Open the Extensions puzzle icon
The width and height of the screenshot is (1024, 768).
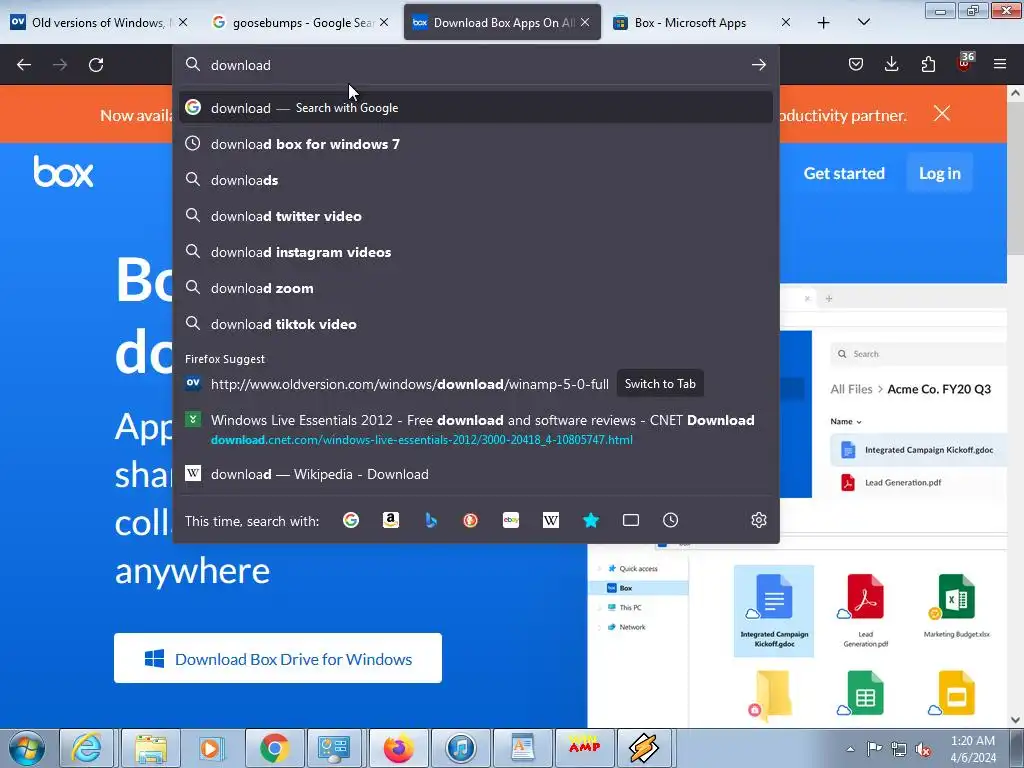(928, 64)
